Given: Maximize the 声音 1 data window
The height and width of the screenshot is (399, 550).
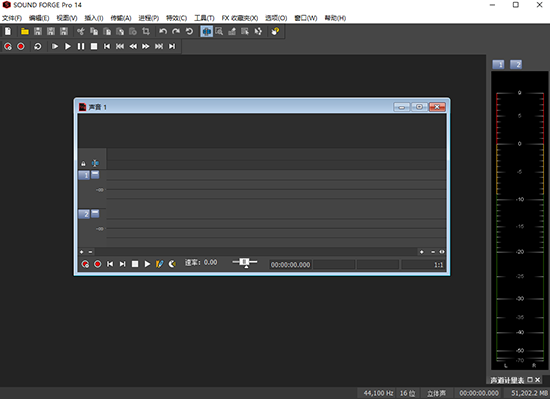Looking at the screenshot, I should coord(419,107).
